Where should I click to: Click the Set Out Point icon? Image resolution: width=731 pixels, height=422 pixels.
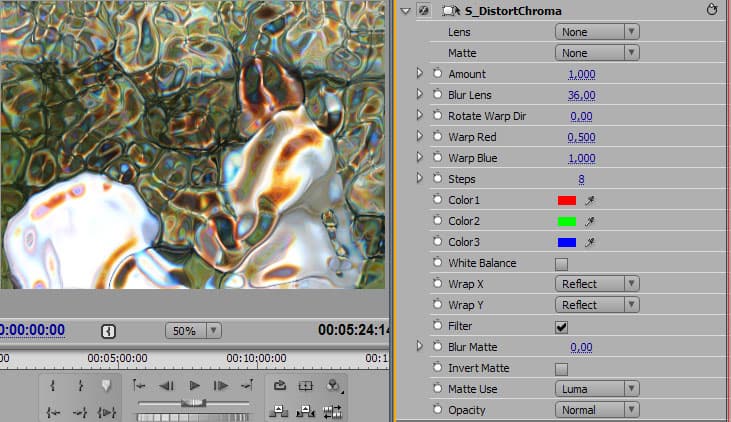tap(79, 386)
